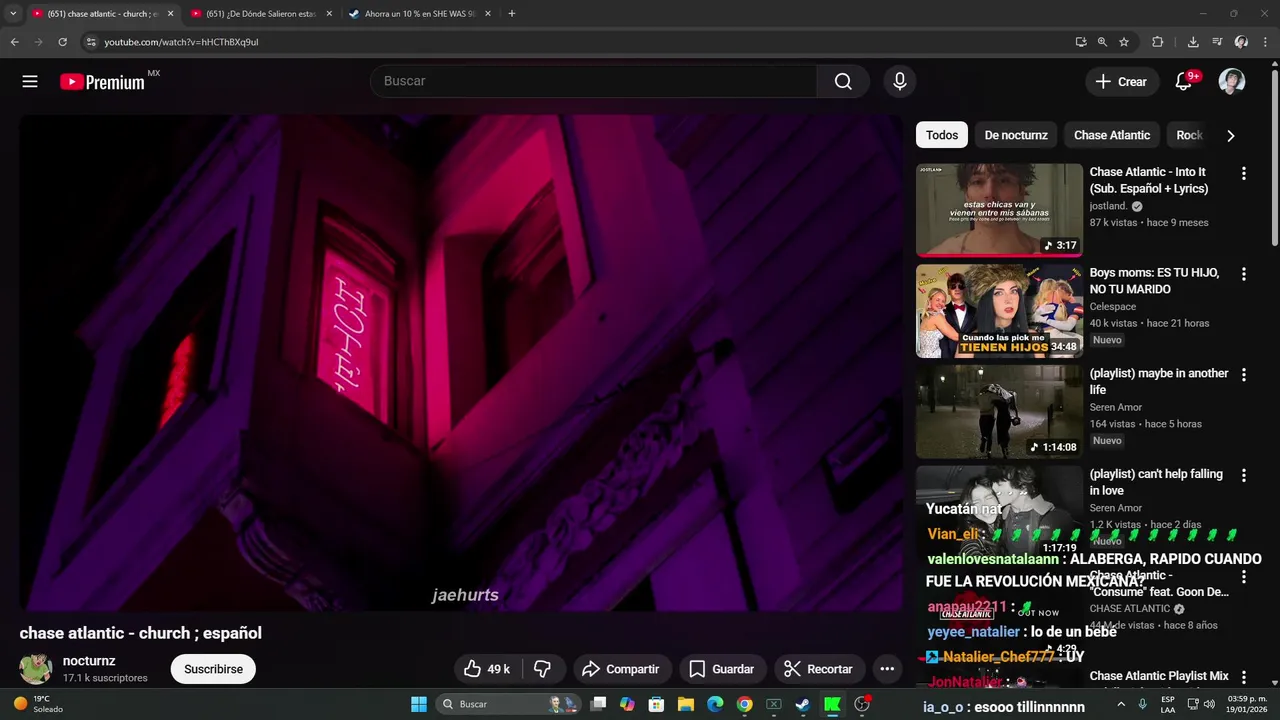Image resolution: width=1280 pixels, height=720 pixels.
Task: Open Chrome extensions puzzle icon
Action: click(x=1158, y=42)
